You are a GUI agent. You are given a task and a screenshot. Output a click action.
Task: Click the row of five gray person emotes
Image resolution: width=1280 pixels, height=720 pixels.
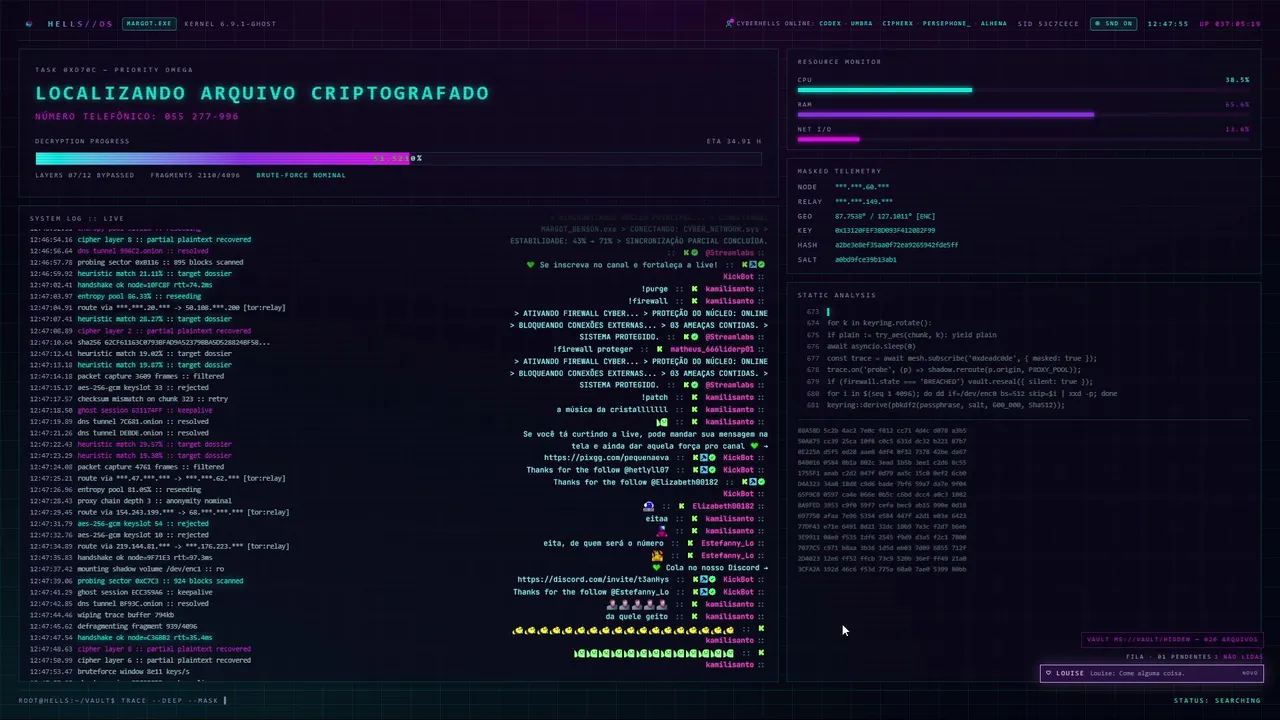637,604
